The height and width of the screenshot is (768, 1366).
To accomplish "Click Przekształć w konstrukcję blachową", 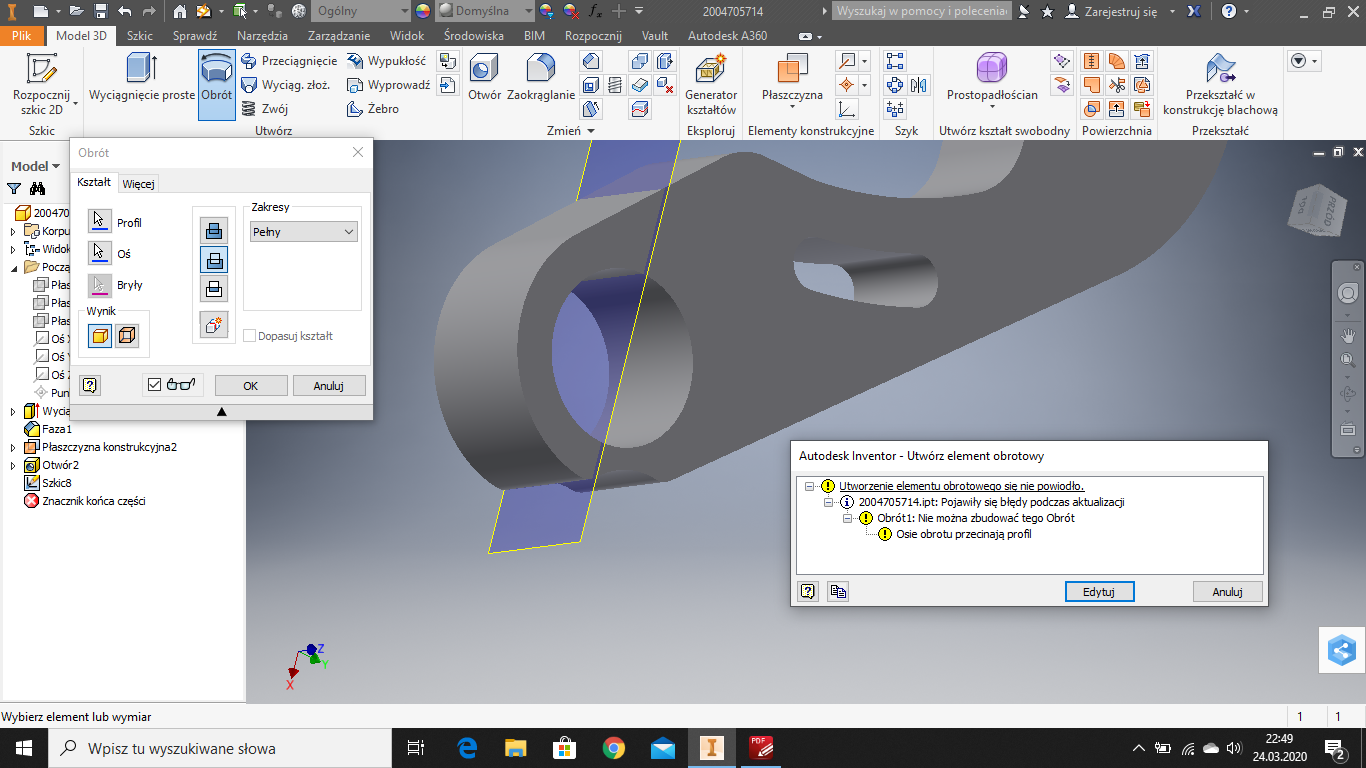I will 1220,85.
